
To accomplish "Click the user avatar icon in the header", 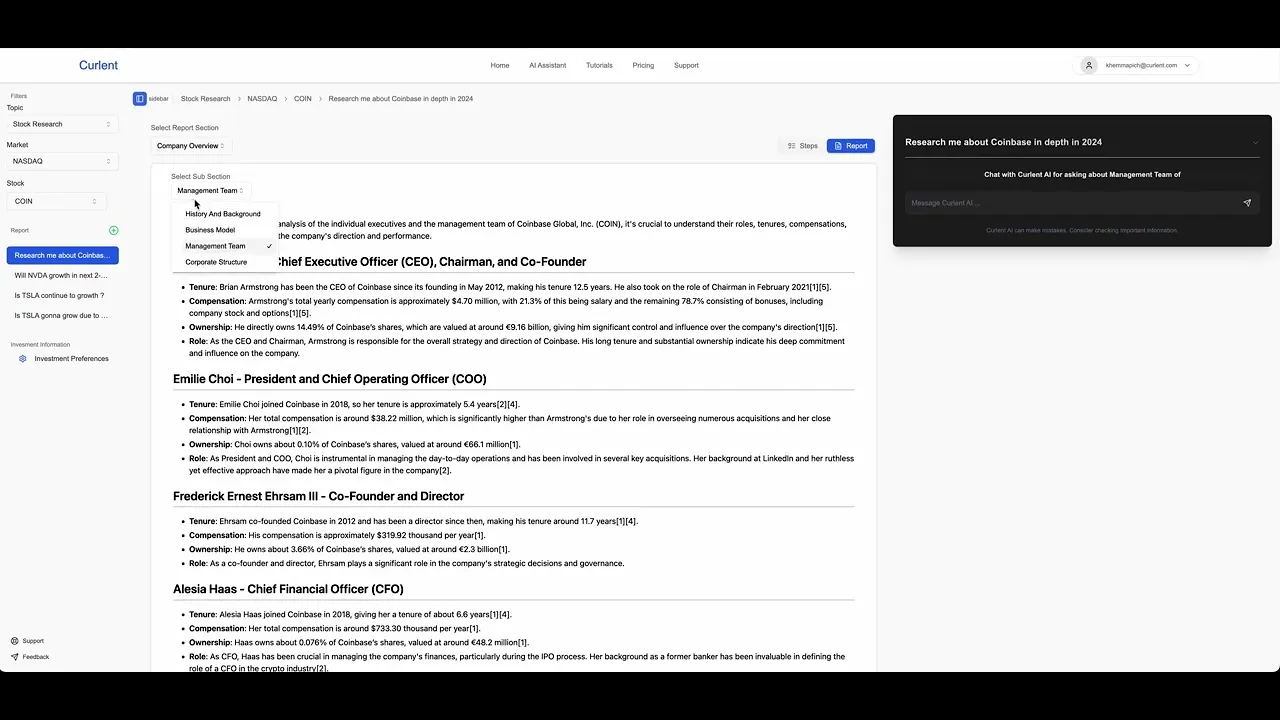I will (x=1088, y=65).
